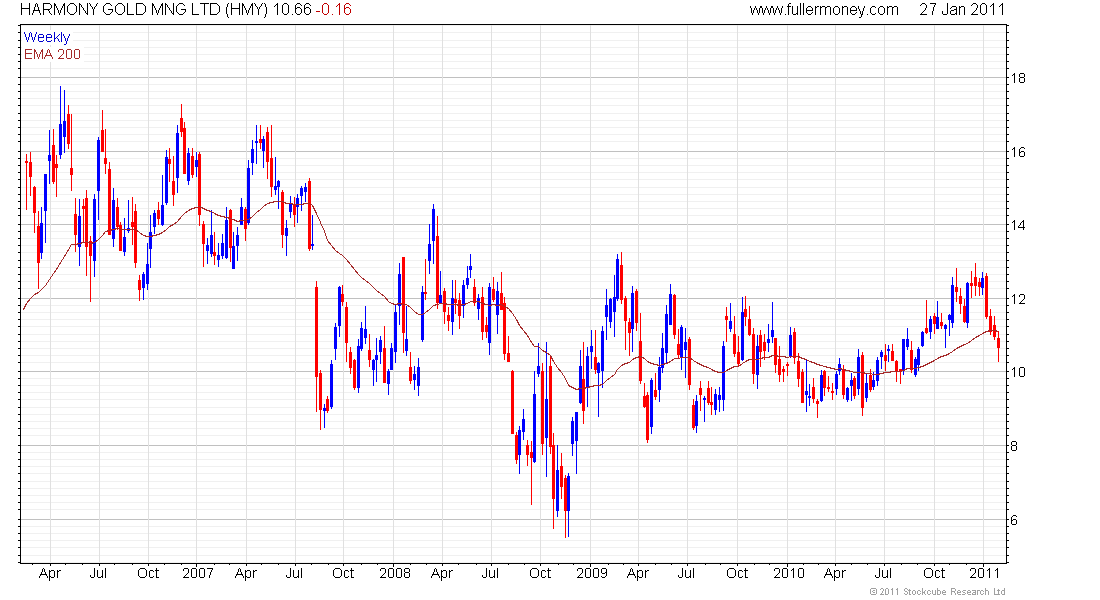Click the 6 price axis label
The width and height of the screenshot is (1100, 600).
tap(1014, 521)
